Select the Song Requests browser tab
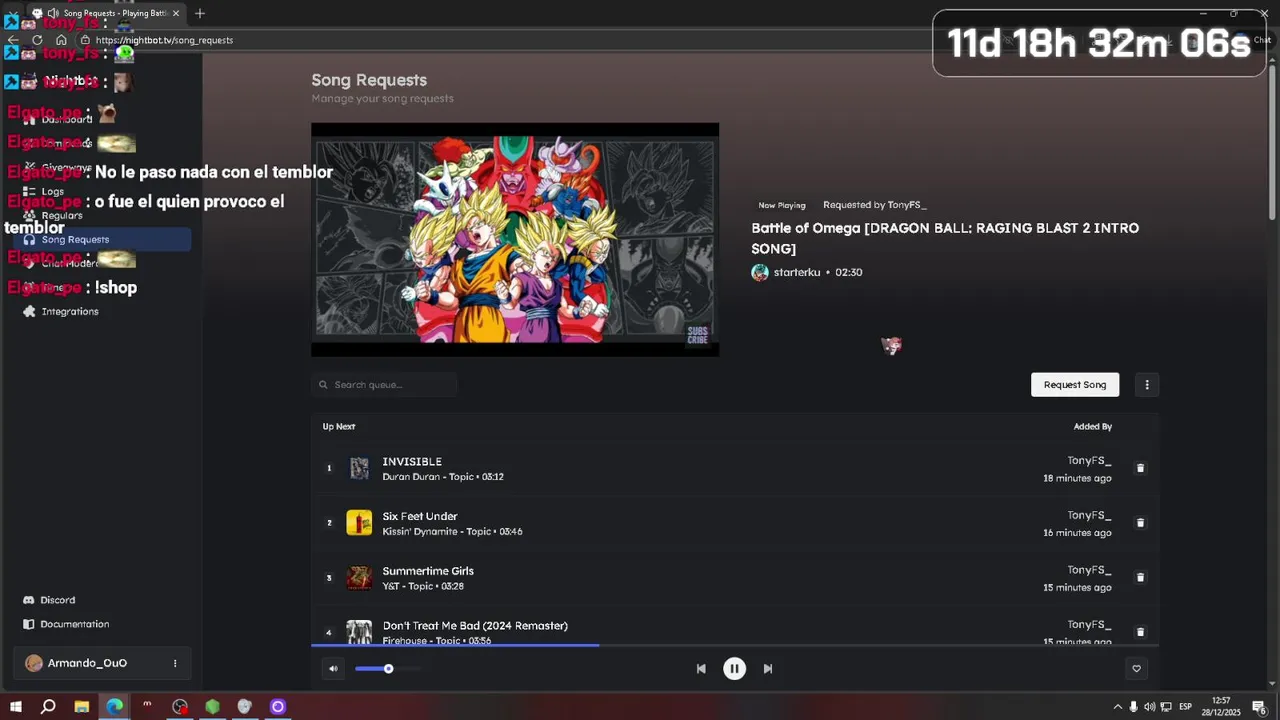 coord(105,13)
